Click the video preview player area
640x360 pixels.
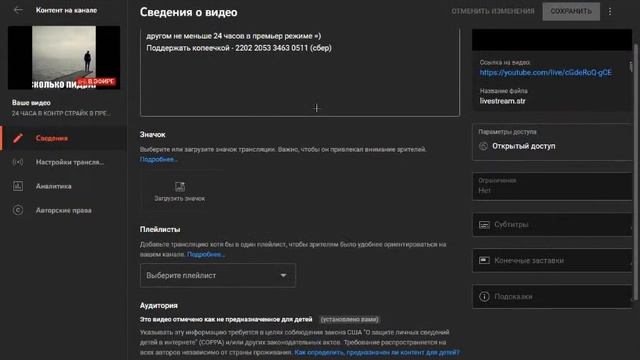pos(552,40)
